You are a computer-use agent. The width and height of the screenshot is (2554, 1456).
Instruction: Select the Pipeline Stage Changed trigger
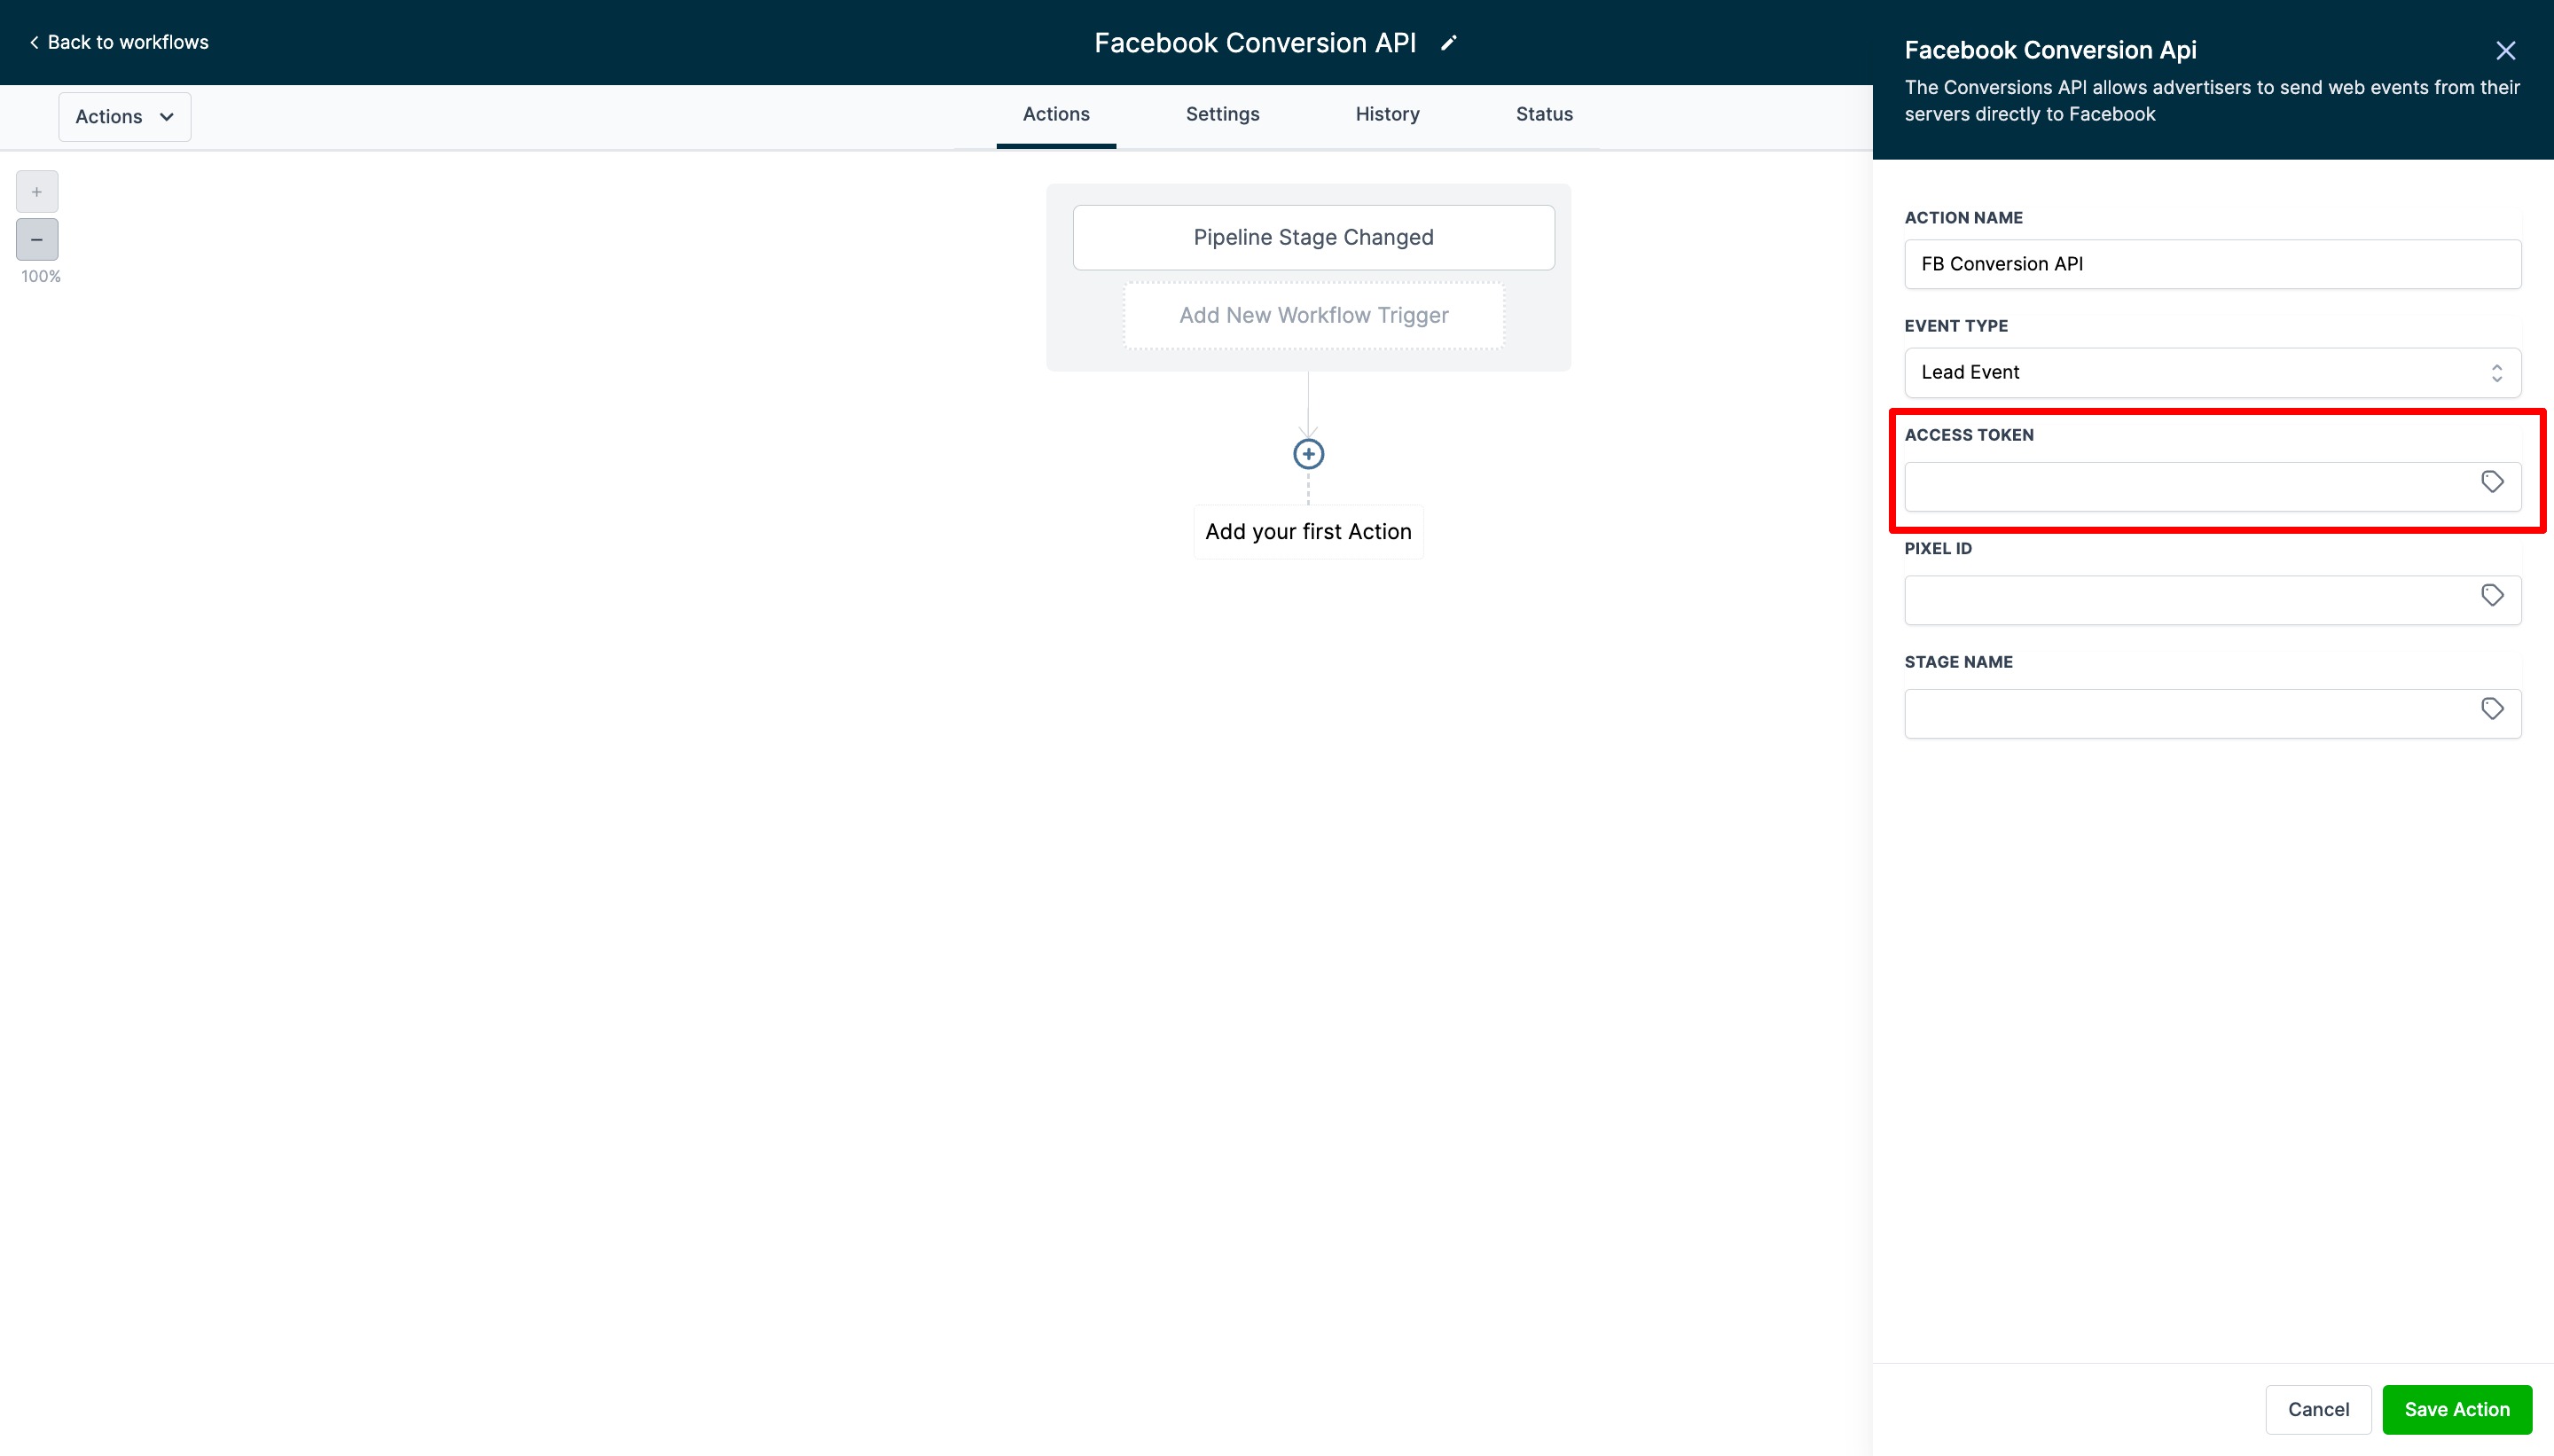coord(1313,237)
